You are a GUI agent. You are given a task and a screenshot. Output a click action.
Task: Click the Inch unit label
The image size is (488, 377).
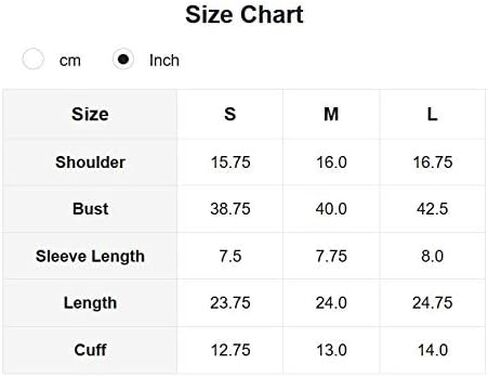[164, 60]
